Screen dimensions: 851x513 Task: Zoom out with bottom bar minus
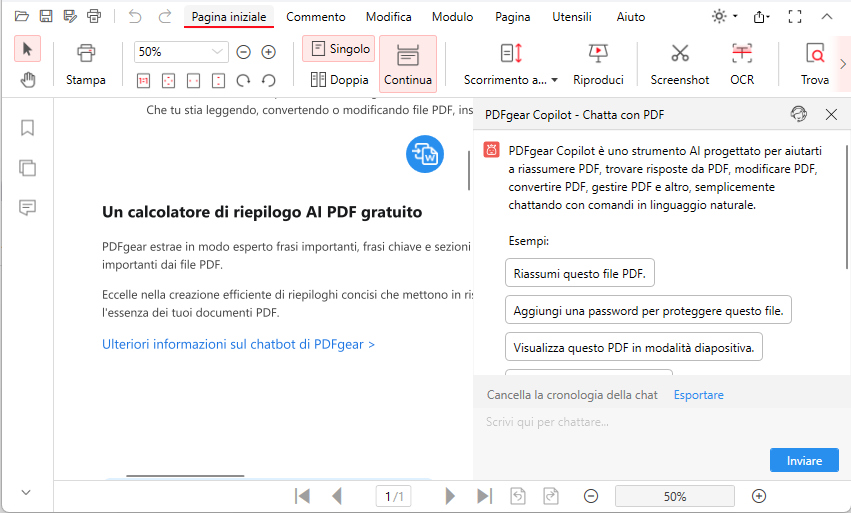point(591,496)
